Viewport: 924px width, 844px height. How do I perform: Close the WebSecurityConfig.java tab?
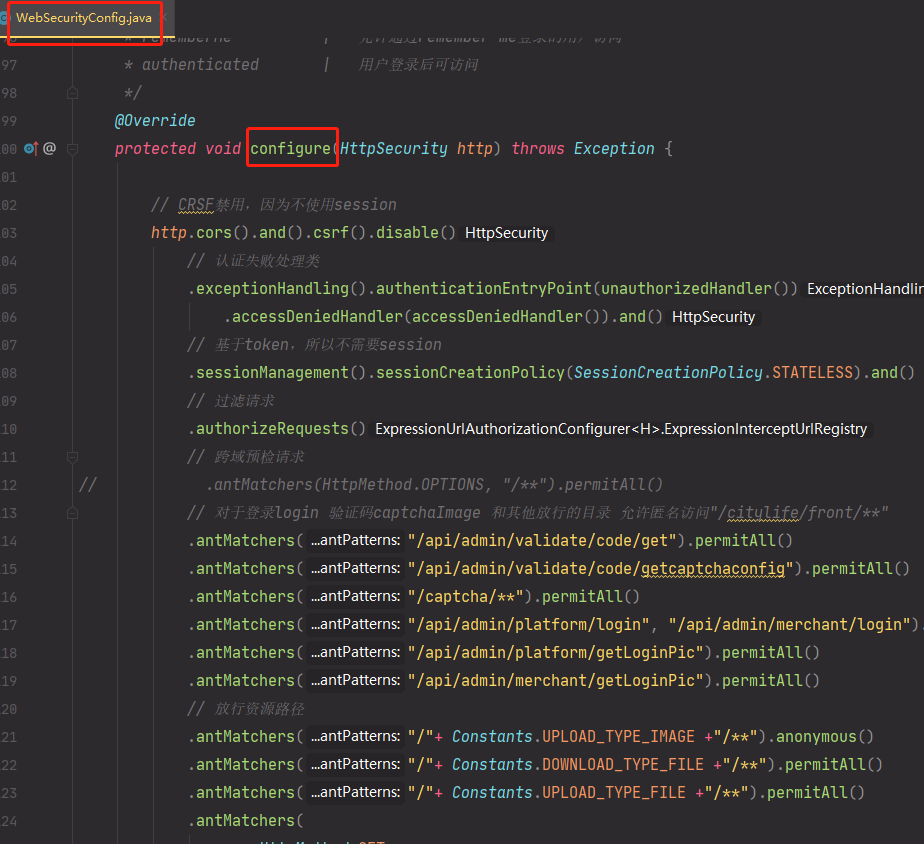pos(165,18)
